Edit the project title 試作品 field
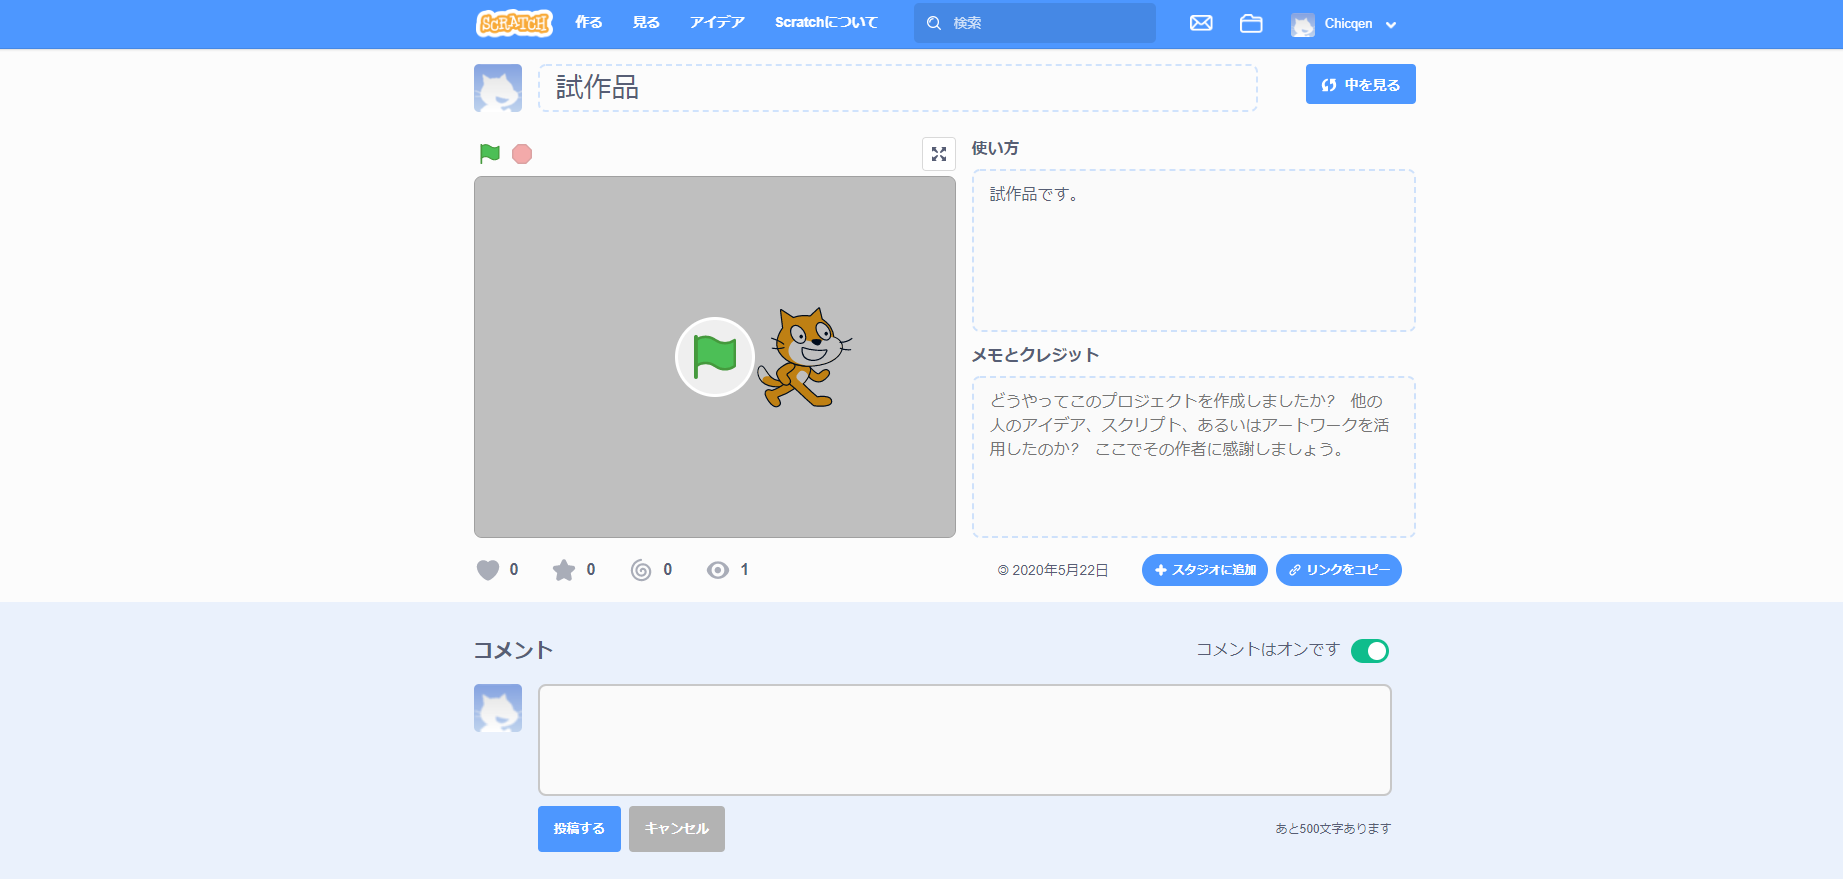 pyautogui.click(x=898, y=88)
